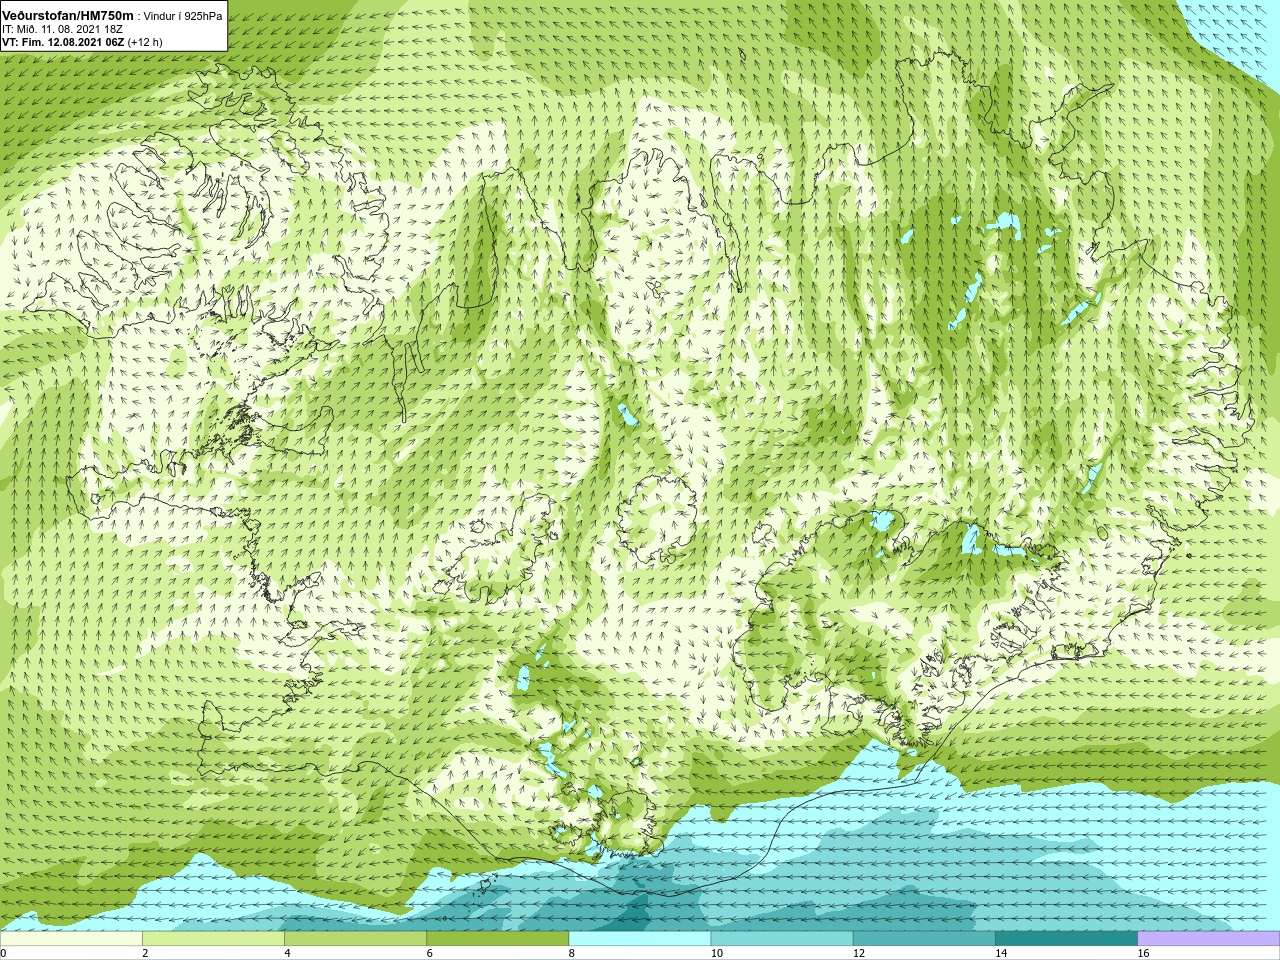Click the legend value '2'
This screenshot has height=960, width=1280.
click(x=145, y=953)
